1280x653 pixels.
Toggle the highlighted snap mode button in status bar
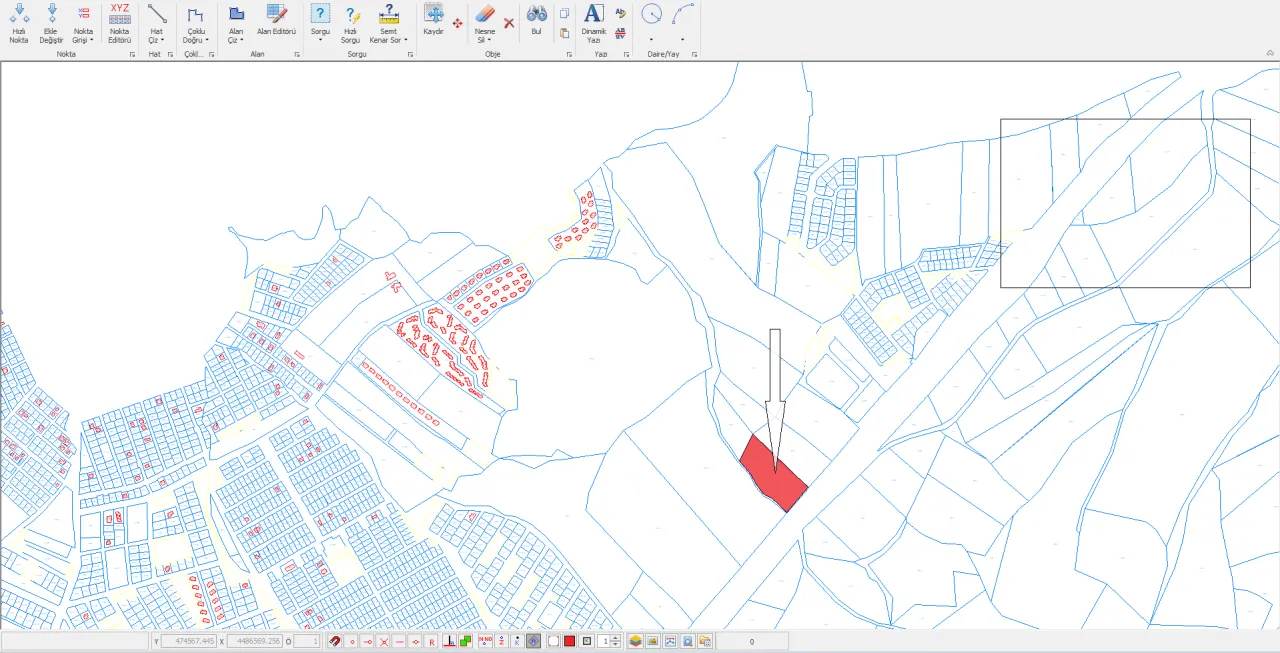click(534, 641)
